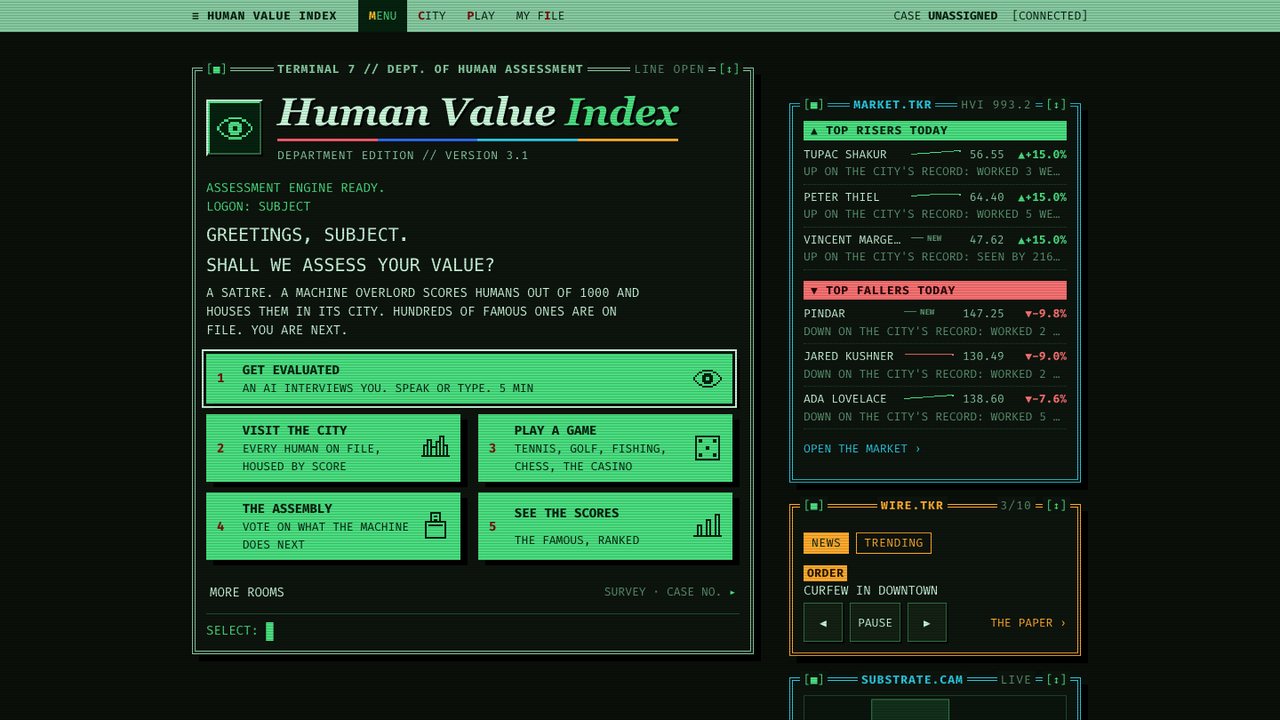Choose option 3 Play A Game
Viewport: 1280px width, 720px height.
tap(605, 448)
